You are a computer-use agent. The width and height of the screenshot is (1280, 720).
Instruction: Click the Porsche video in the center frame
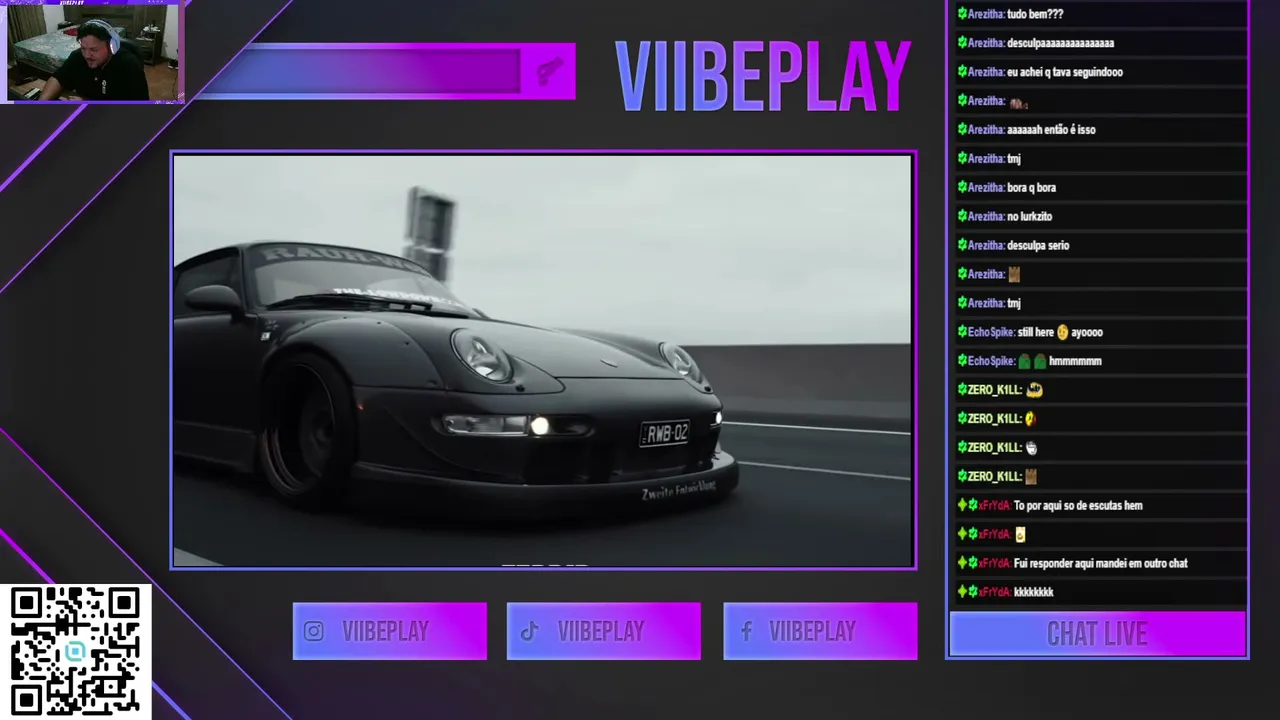(x=543, y=360)
